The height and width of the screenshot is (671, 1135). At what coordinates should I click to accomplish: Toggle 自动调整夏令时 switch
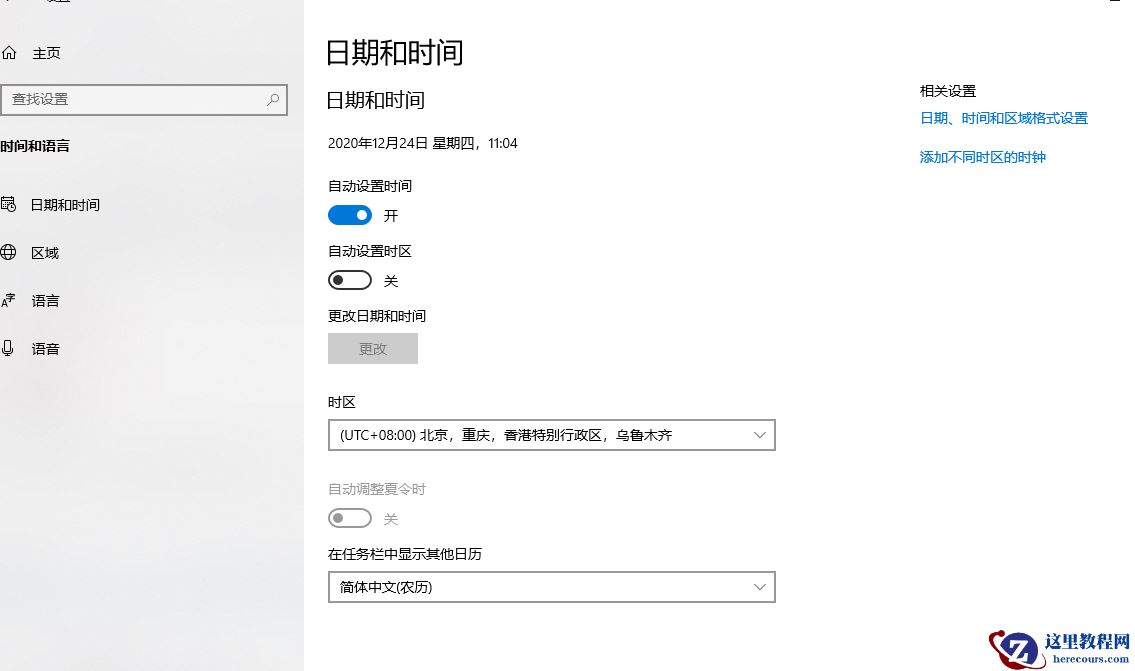[349, 518]
